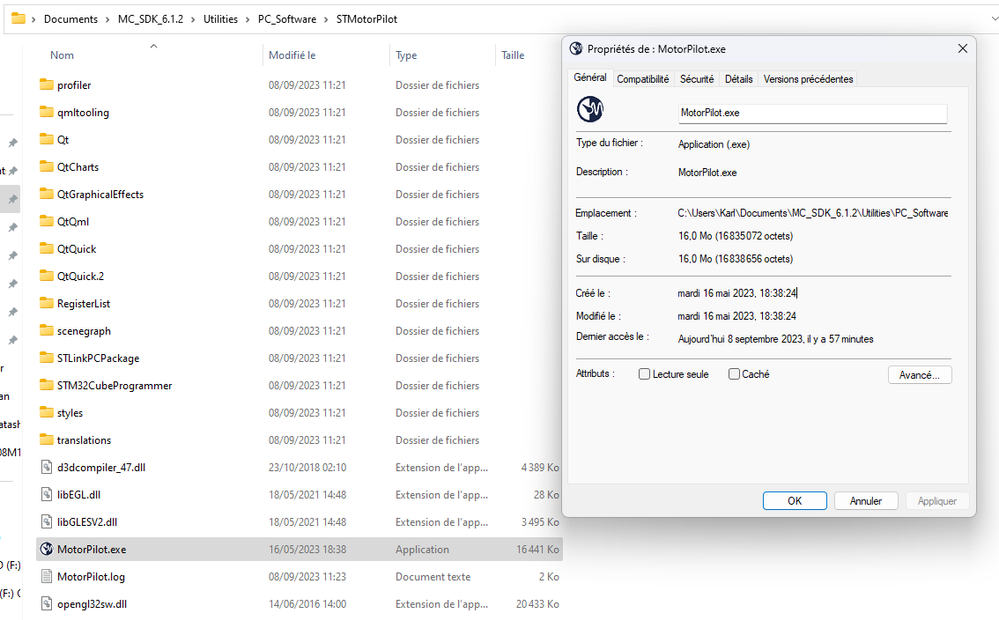Go to Documents in the breadcrumb
This screenshot has height=620, width=999.
point(71,19)
